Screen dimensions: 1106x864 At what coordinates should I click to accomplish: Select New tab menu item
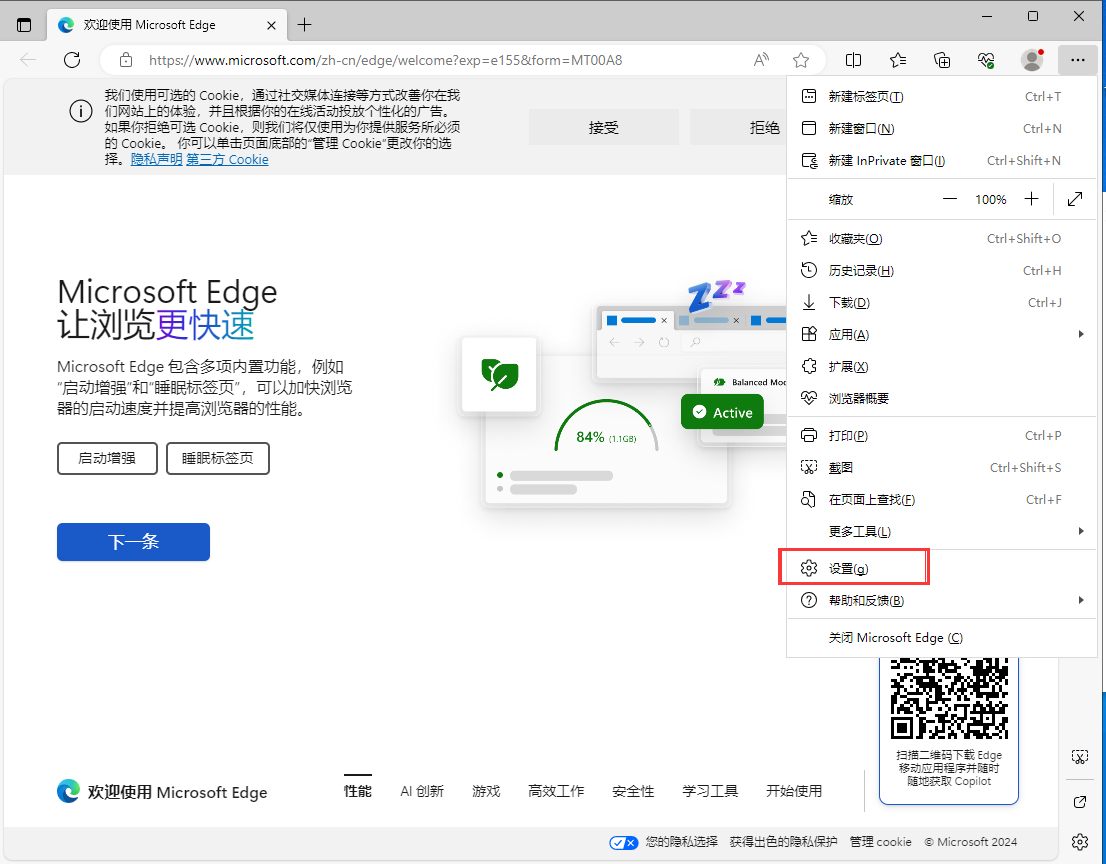(x=942, y=97)
